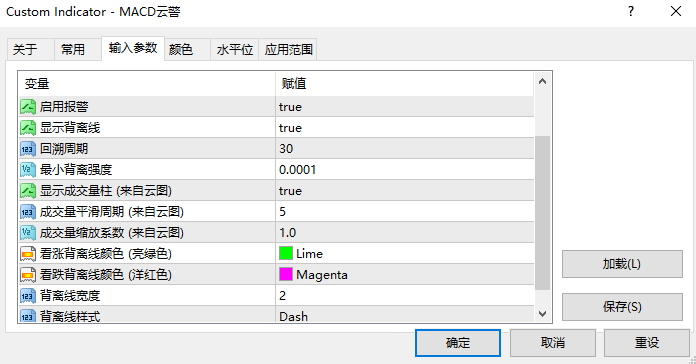Image resolution: width=696 pixels, height=364 pixels.
Task: Click the color-type icon beside 看涨背离线颜色
Action: tap(28, 253)
